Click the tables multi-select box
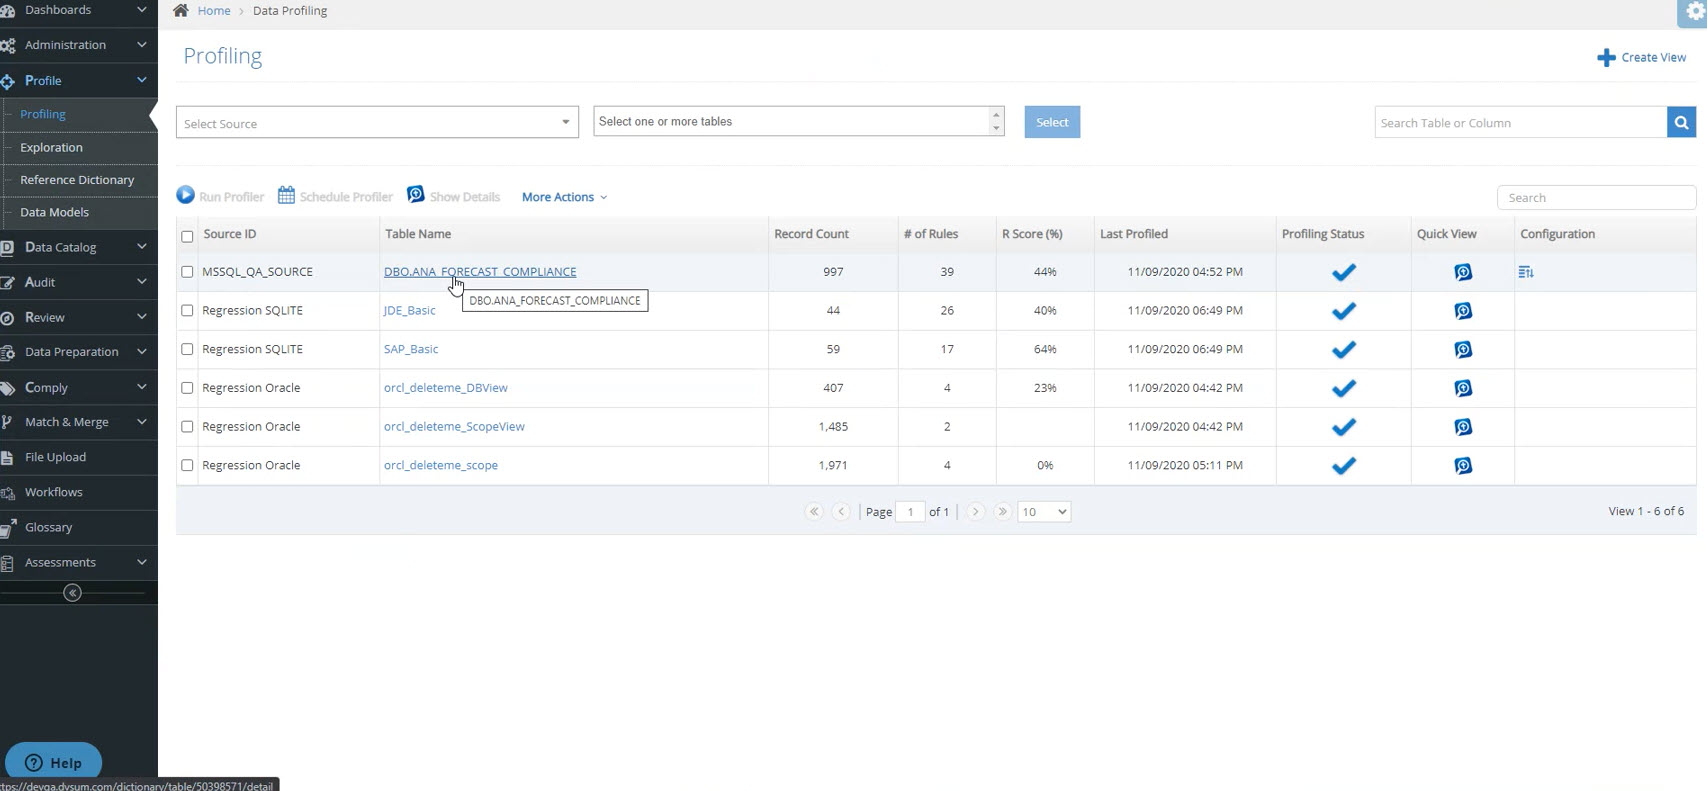The image size is (1707, 791). [798, 121]
